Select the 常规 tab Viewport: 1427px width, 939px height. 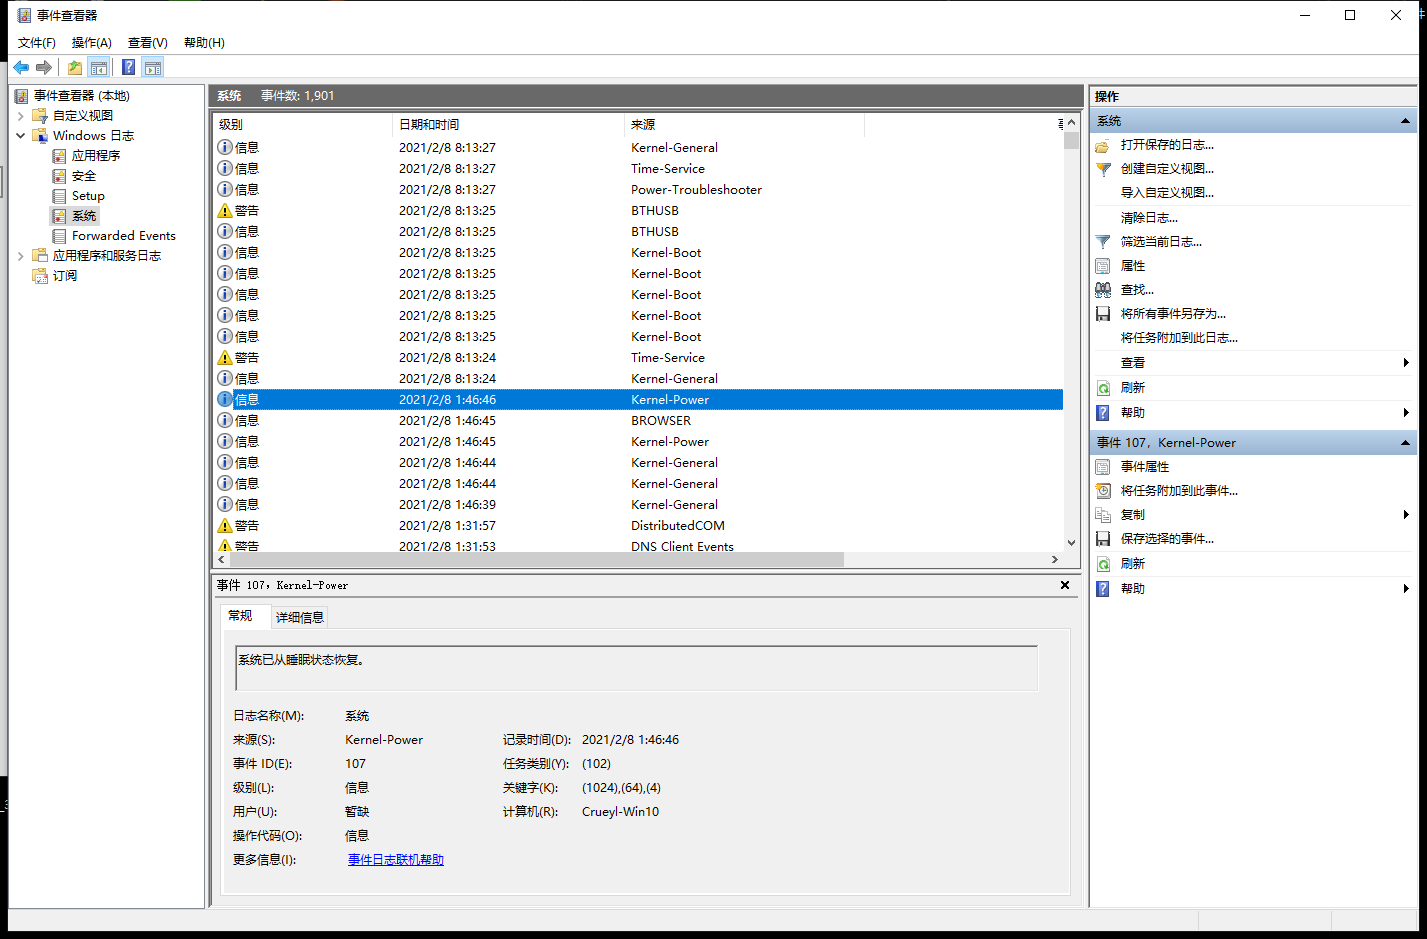240,616
